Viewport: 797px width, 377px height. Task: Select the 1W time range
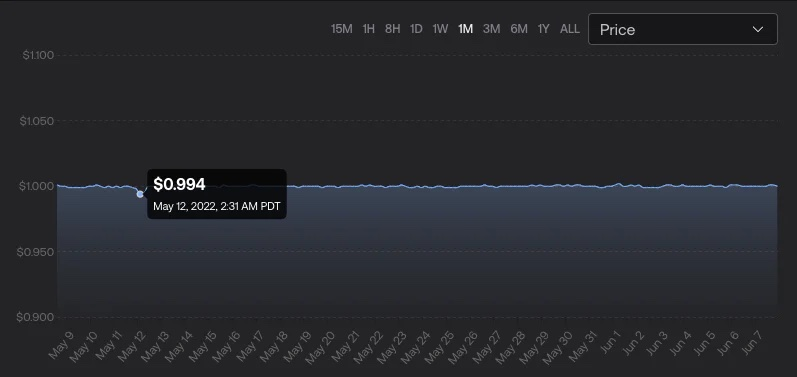(x=440, y=29)
